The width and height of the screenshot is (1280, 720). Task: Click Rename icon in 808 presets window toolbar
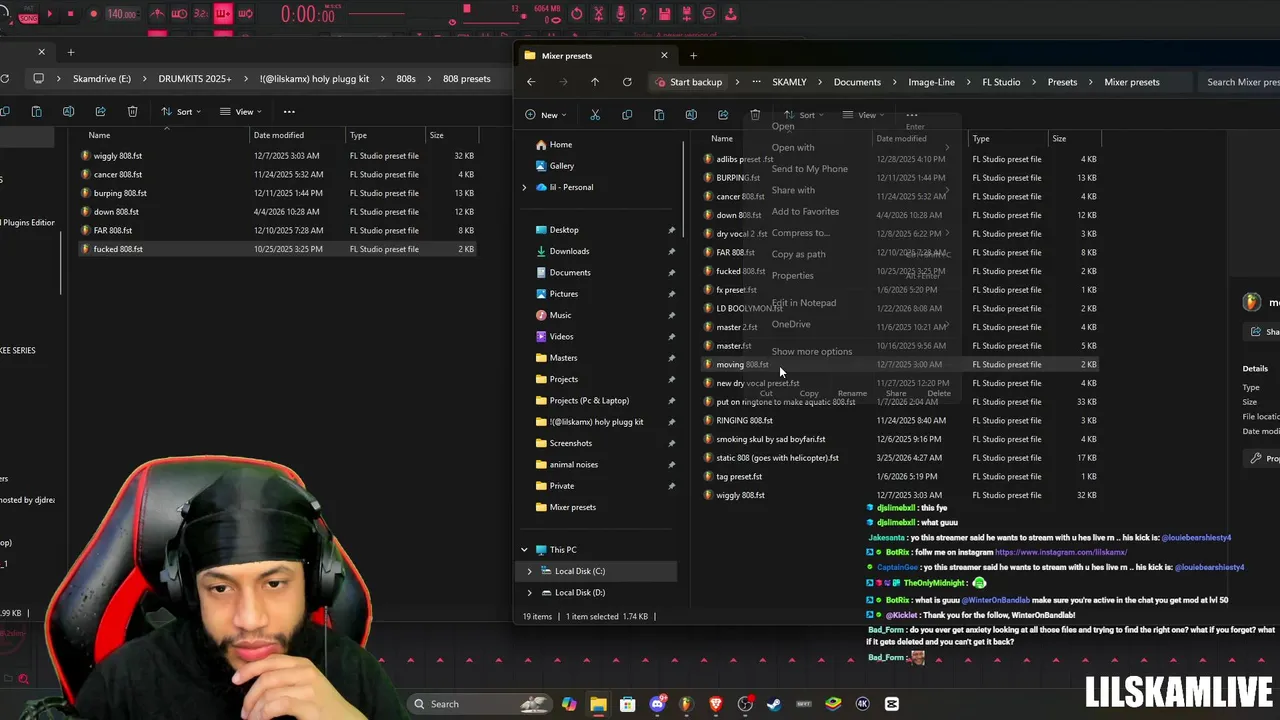tap(68, 111)
